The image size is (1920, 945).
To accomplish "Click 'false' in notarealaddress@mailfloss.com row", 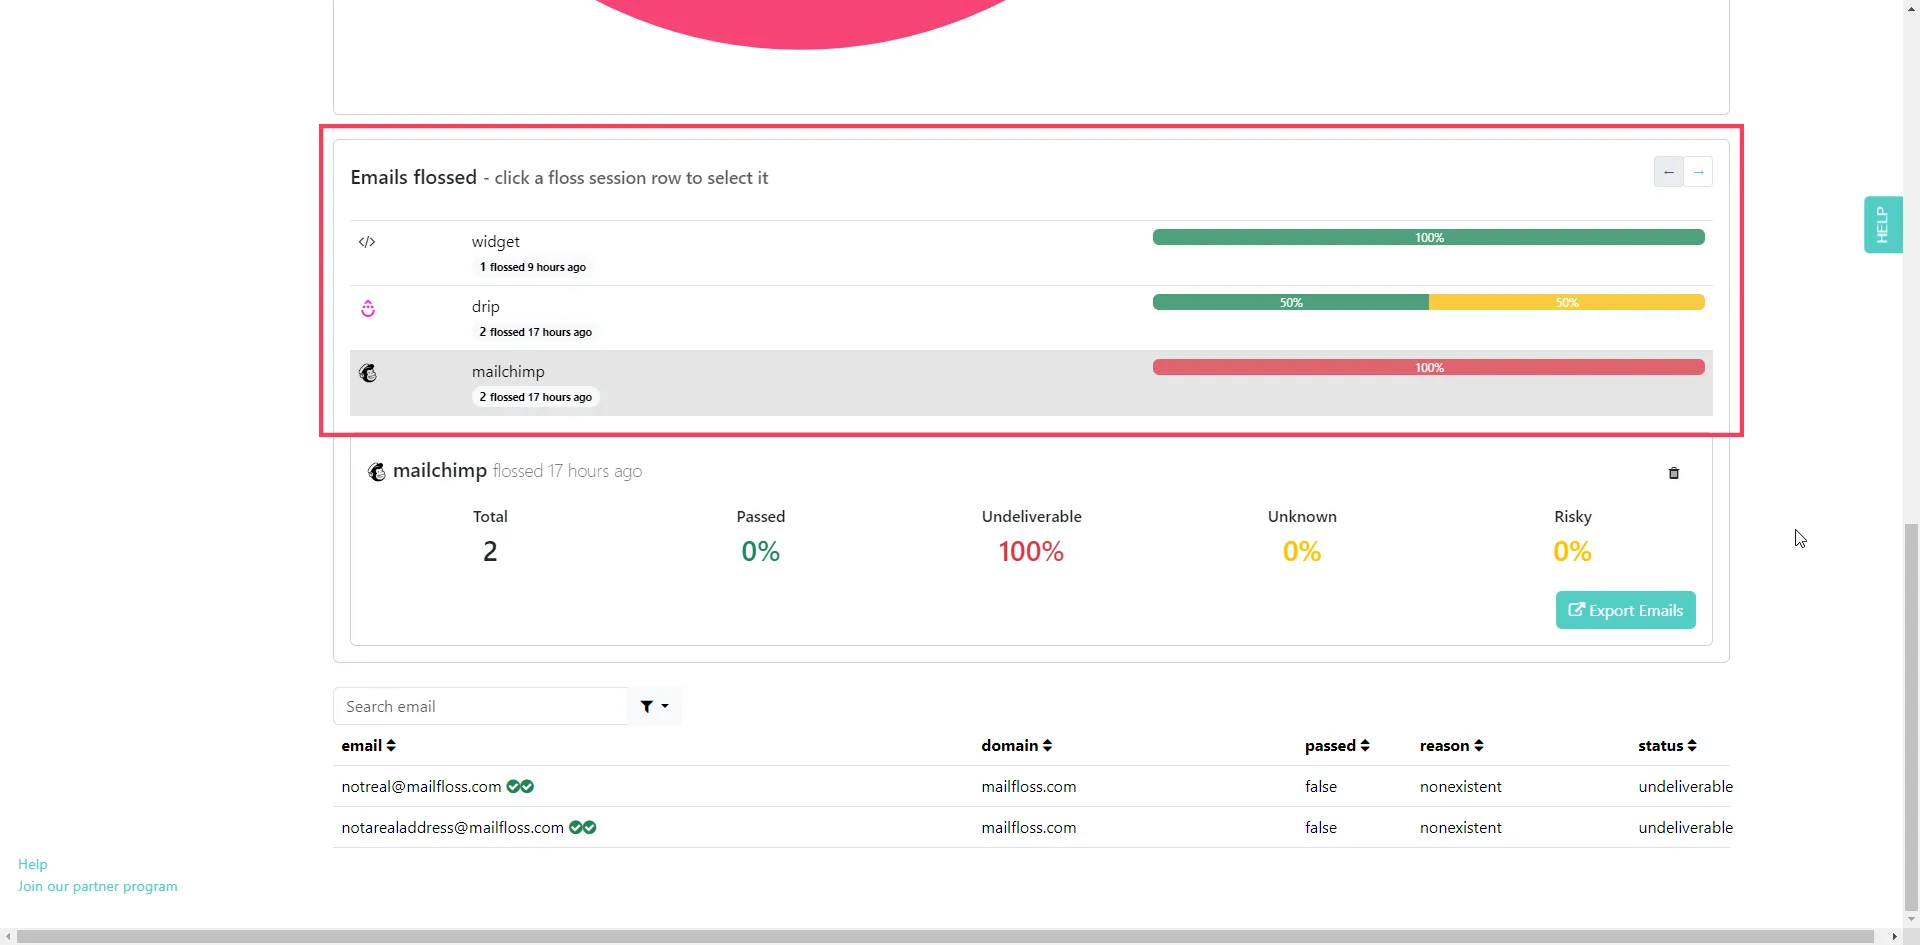I will coord(1321,828).
